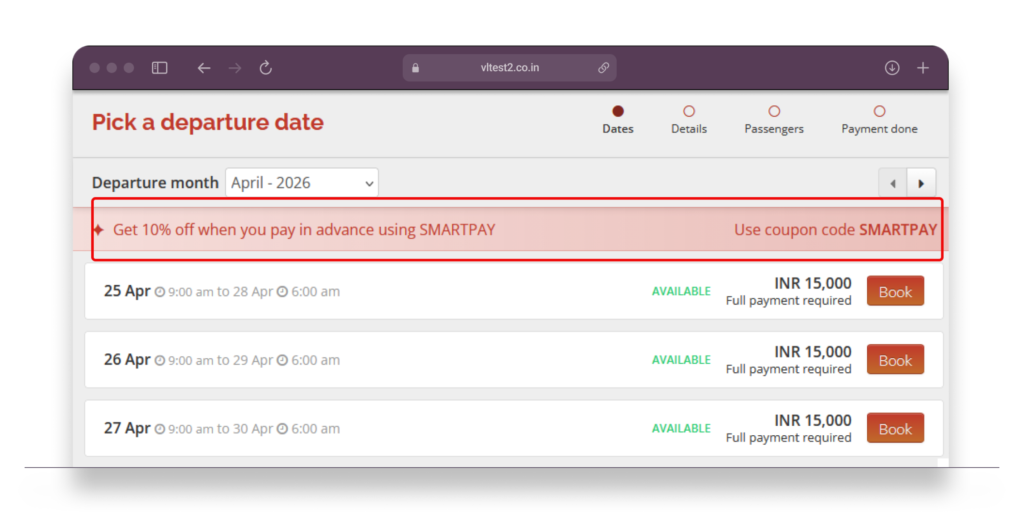The image size is (1024, 515).
Task: Click INR 15,000 price on the 27 Apr row
Action: pos(812,420)
